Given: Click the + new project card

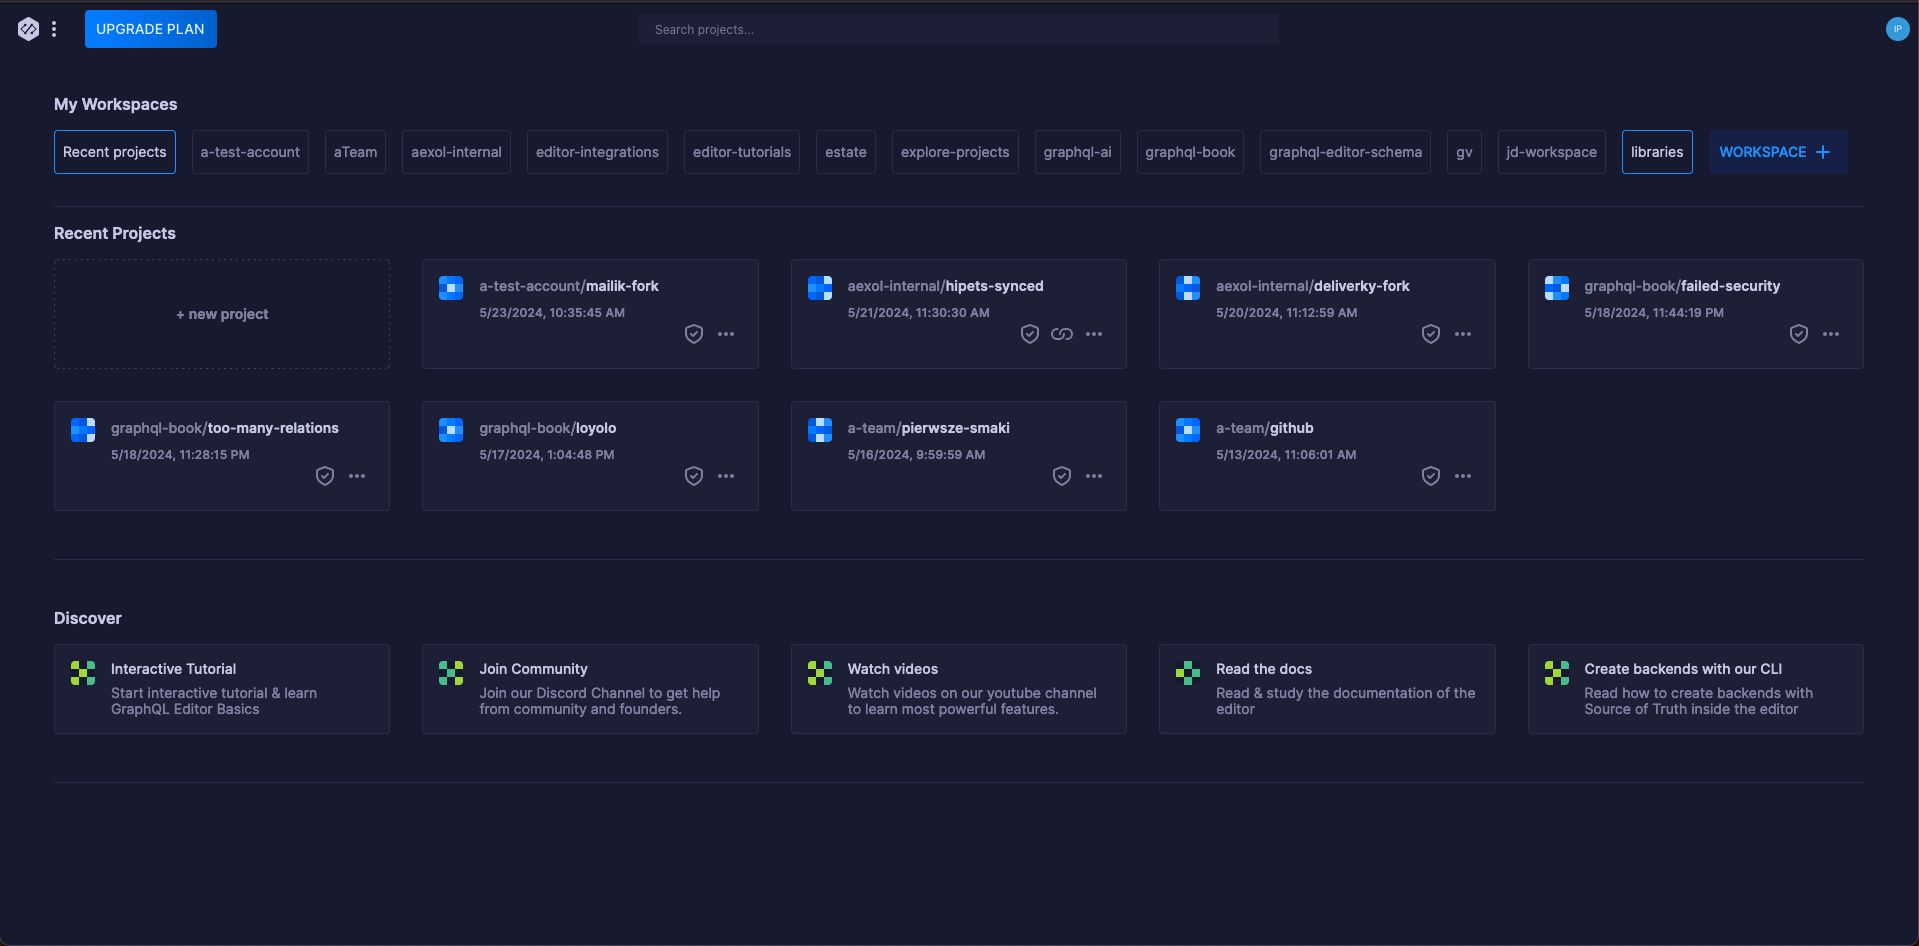Looking at the screenshot, I should (222, 314).
